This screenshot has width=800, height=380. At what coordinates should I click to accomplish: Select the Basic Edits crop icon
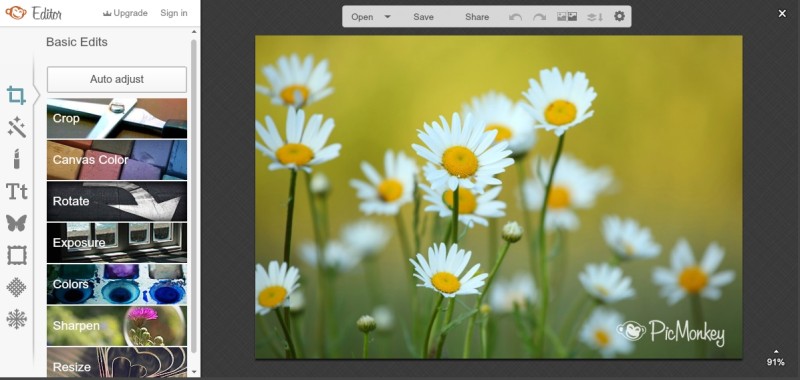pos(16,95)
